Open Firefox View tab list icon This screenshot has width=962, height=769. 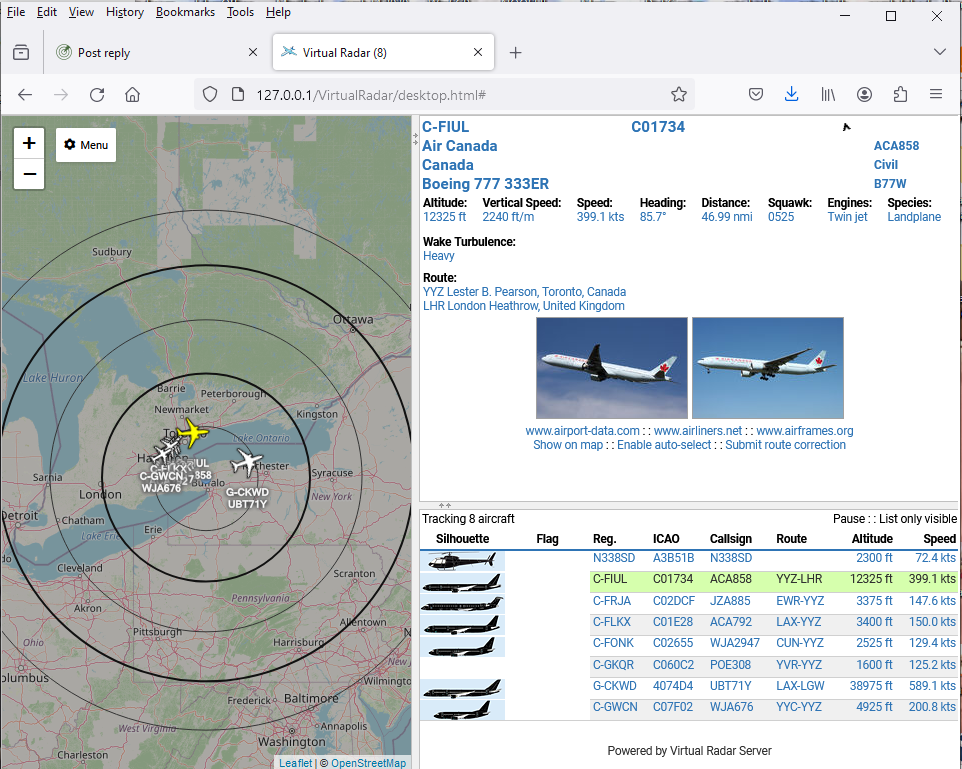click(21, 53)
